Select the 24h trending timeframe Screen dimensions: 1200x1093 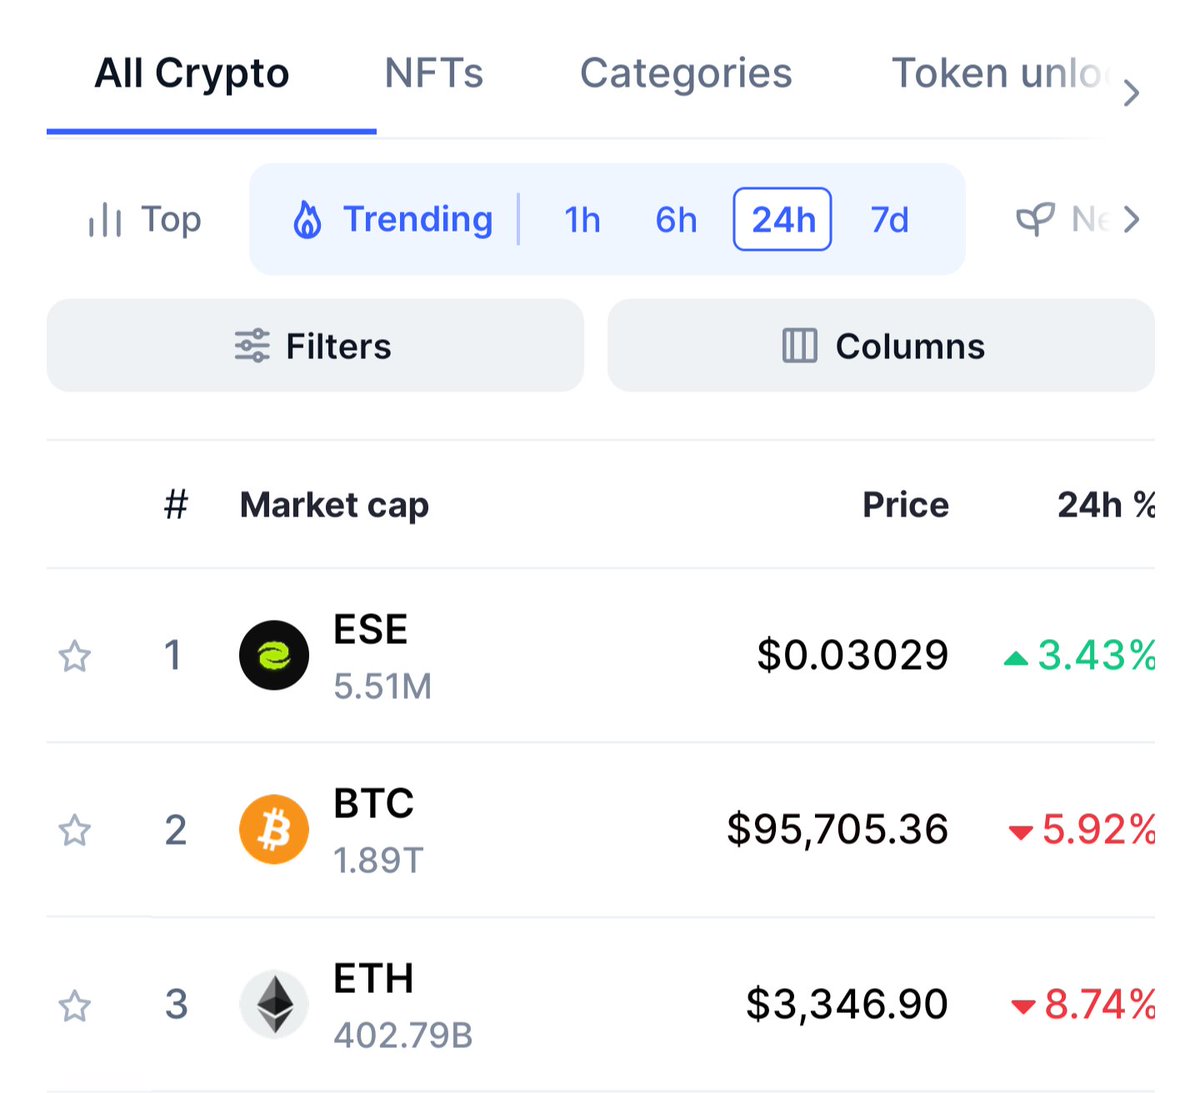click(x=783, y=219)
